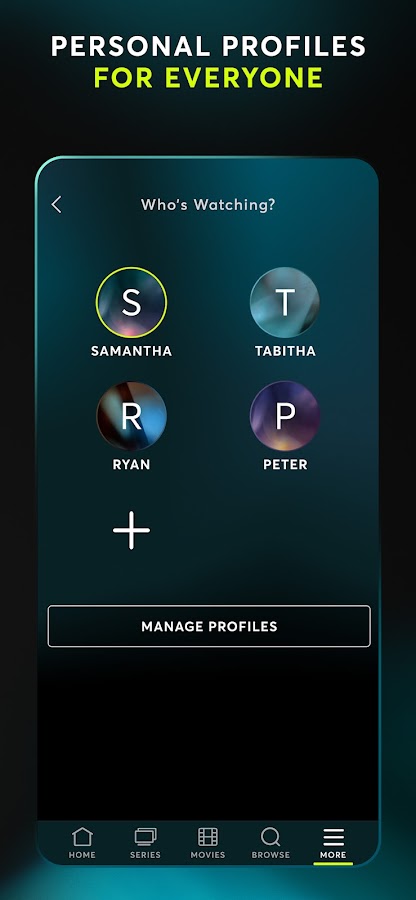This screenshot has width=416, height=900.
Task: Click the Manage Profiles button
Action: (x=209, y=626)
